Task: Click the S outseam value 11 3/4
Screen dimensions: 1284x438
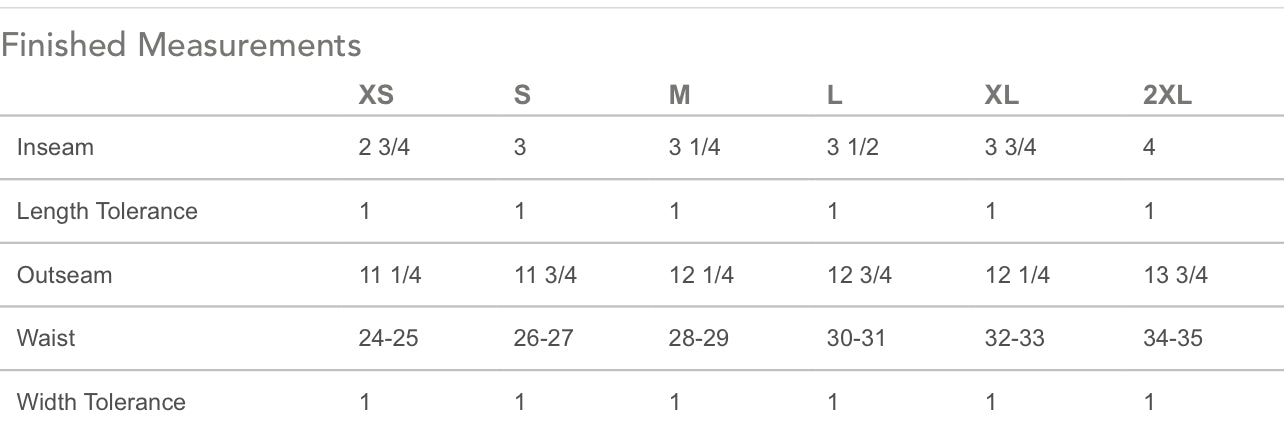Action: [x=545, y=275]
